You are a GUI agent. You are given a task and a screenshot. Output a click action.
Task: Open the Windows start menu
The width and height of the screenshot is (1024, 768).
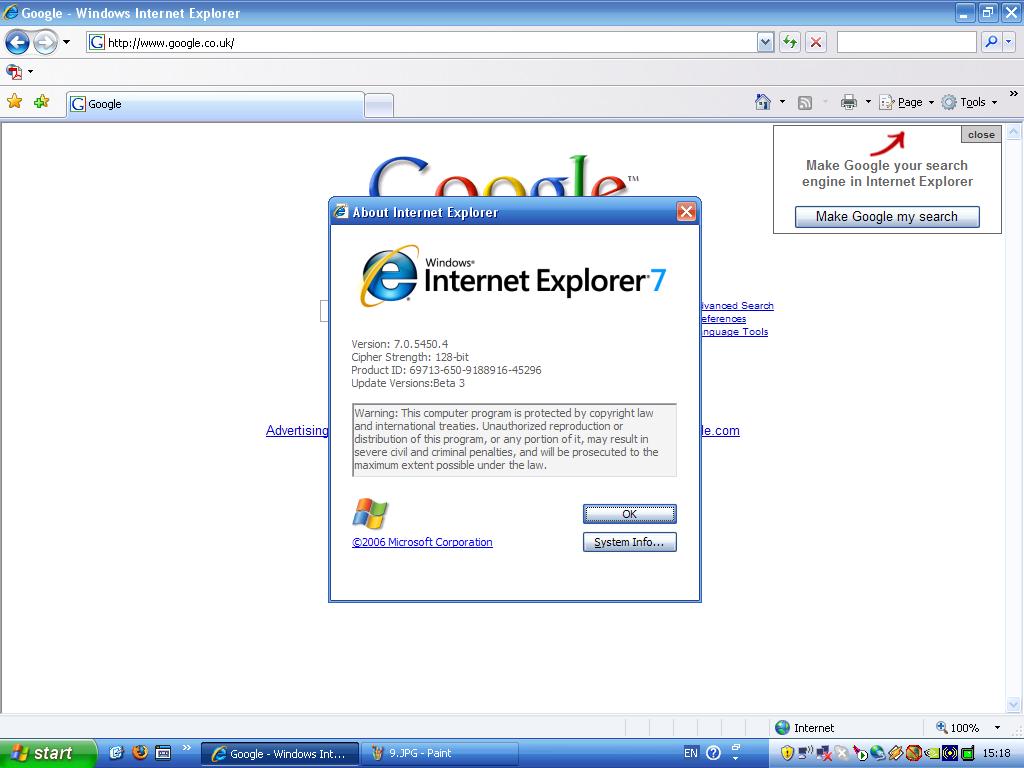48,754
